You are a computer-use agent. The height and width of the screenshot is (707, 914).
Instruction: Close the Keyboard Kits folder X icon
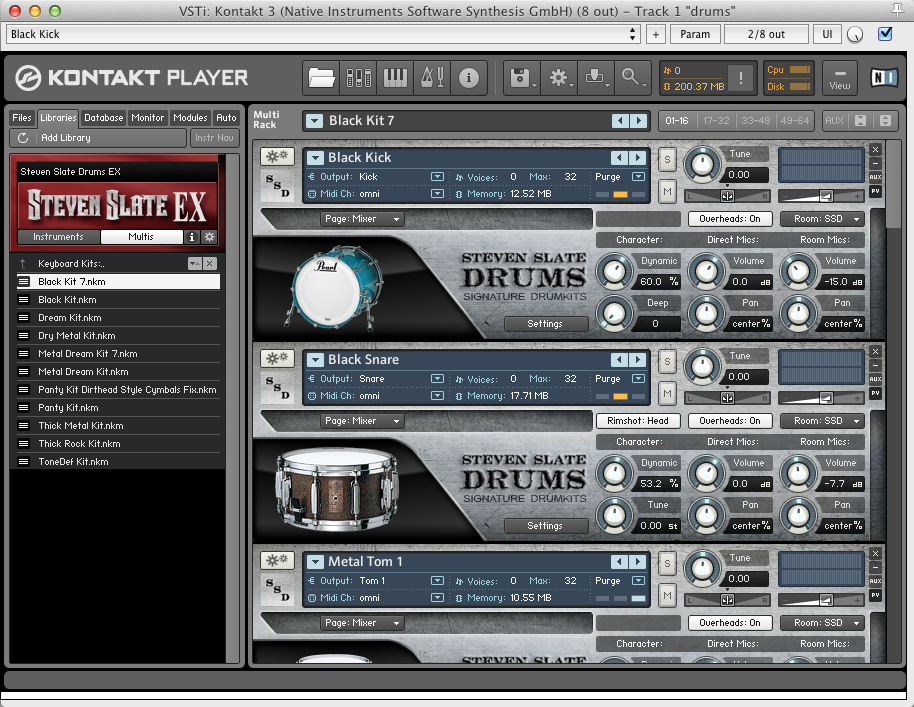point(210,263)
